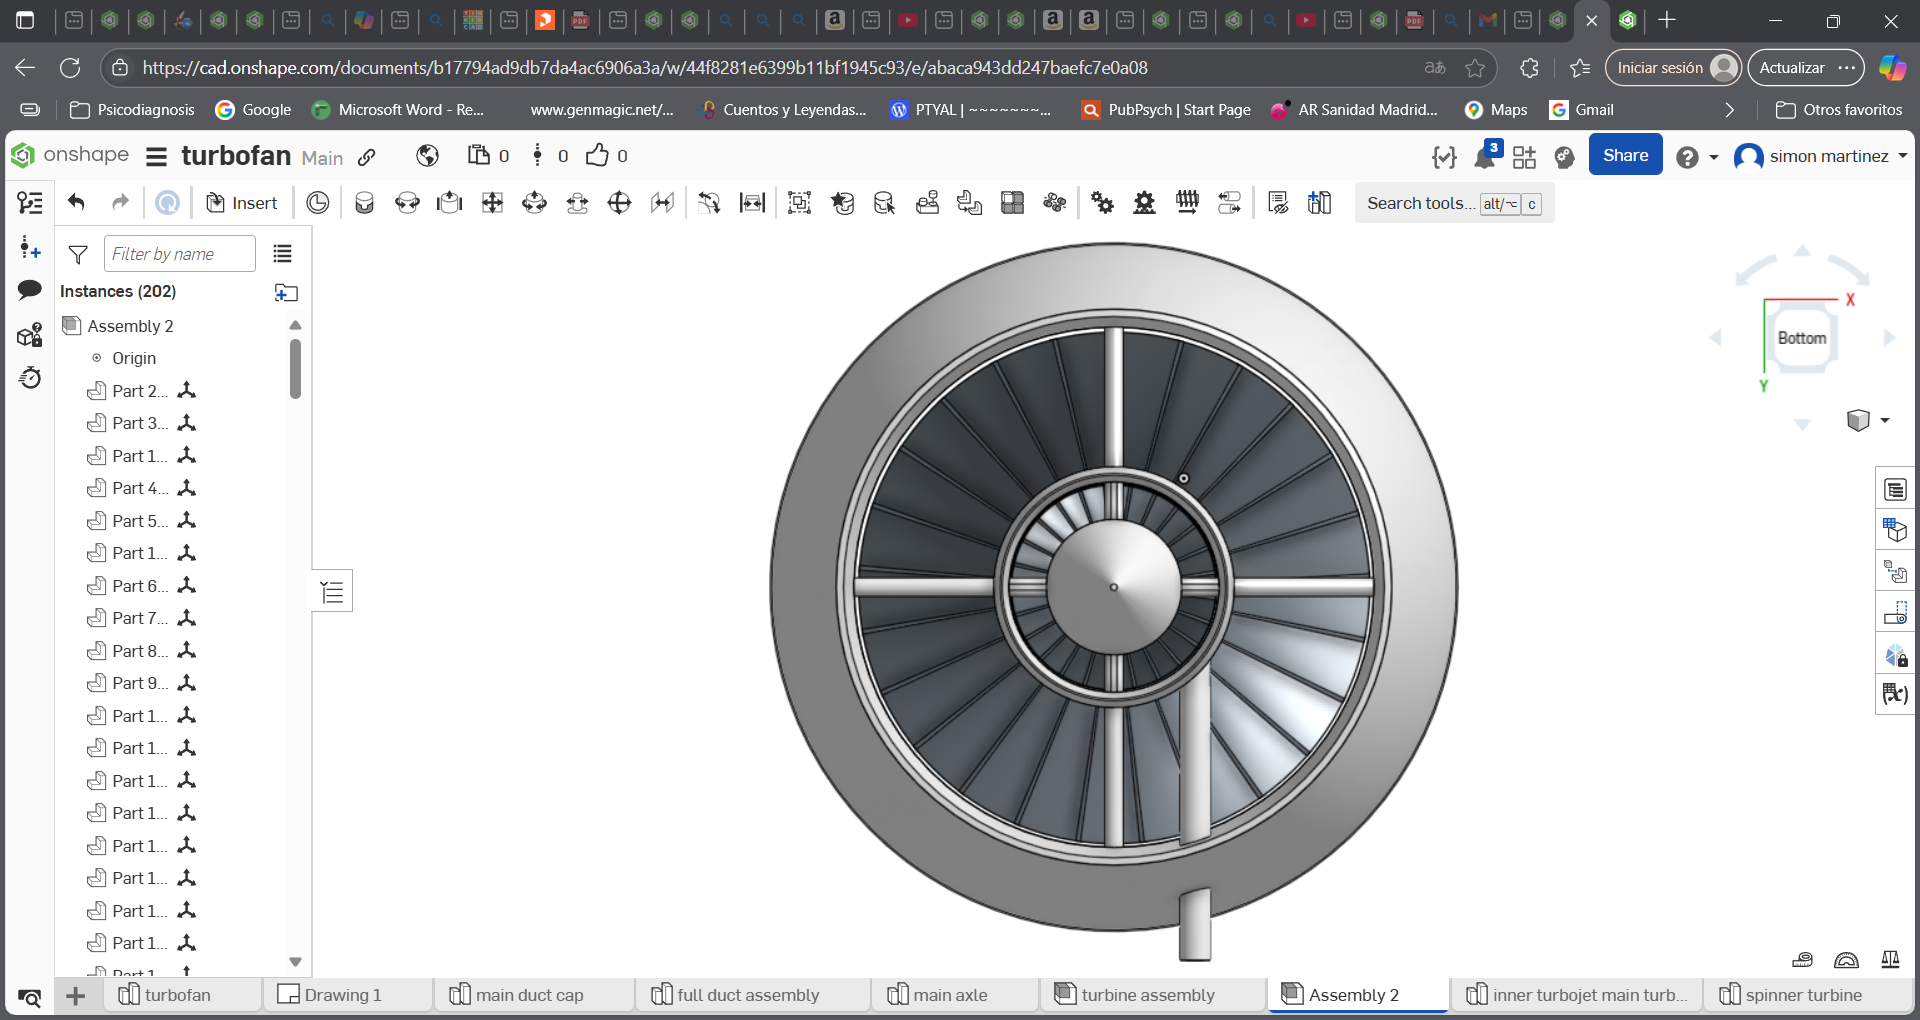
Task: Click the Bottom face of view cube
Action: click(x=1802, y=338)
